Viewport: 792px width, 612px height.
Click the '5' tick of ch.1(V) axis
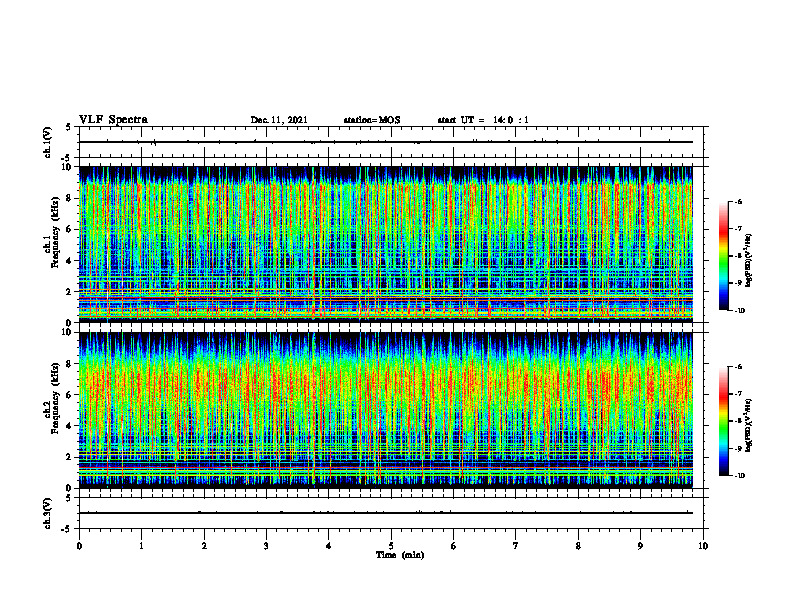69,127
